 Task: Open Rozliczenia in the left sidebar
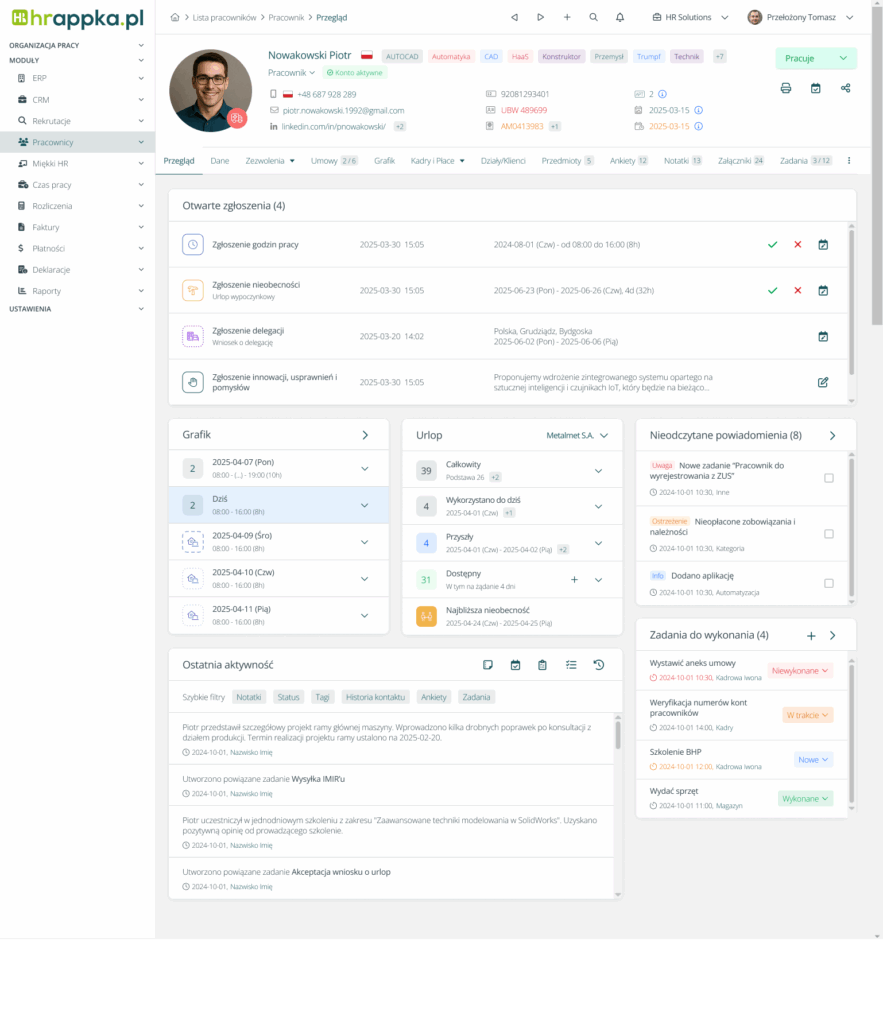(52, 206)
